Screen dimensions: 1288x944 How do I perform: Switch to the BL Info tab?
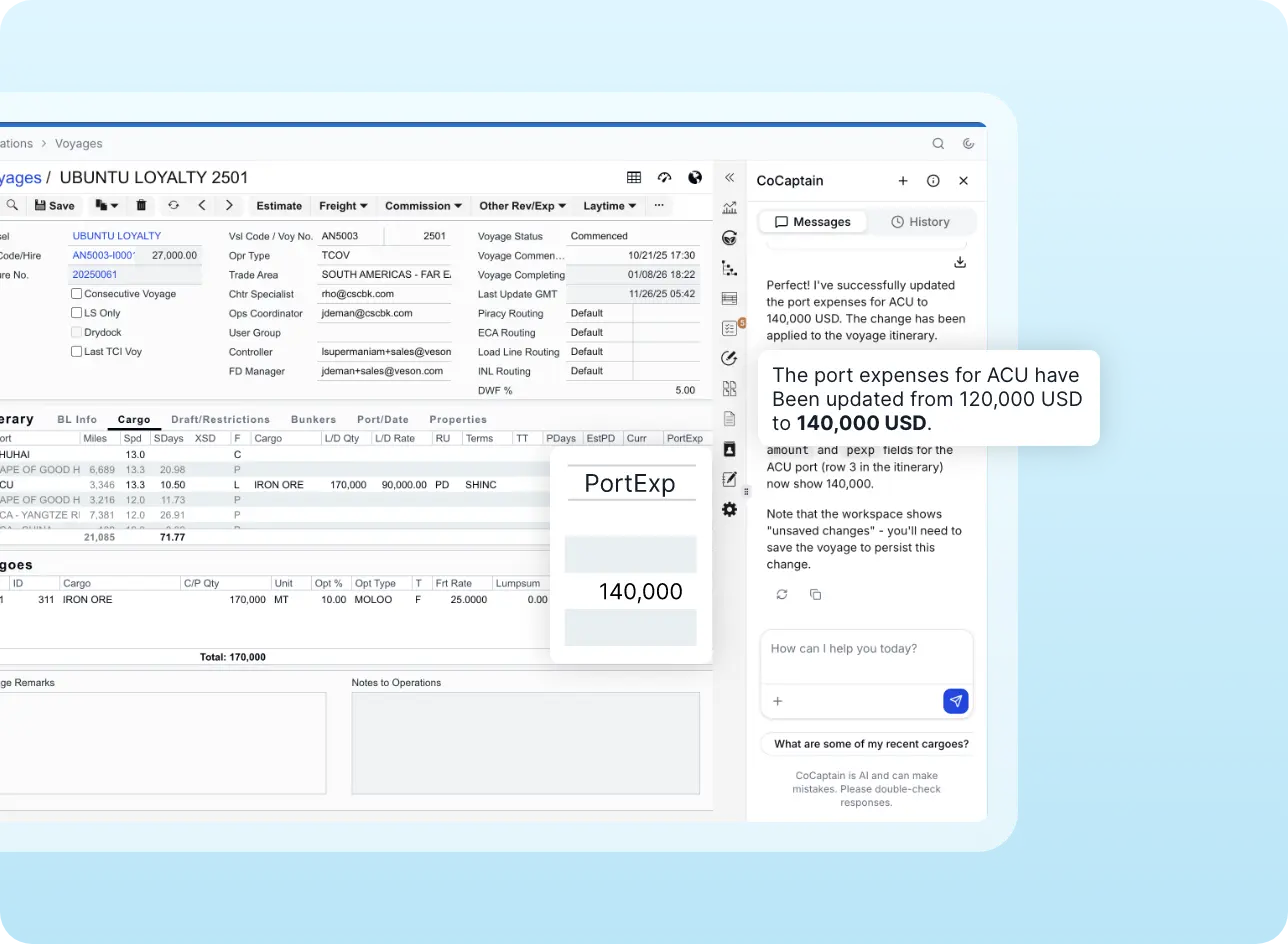(x=77, y=420)
